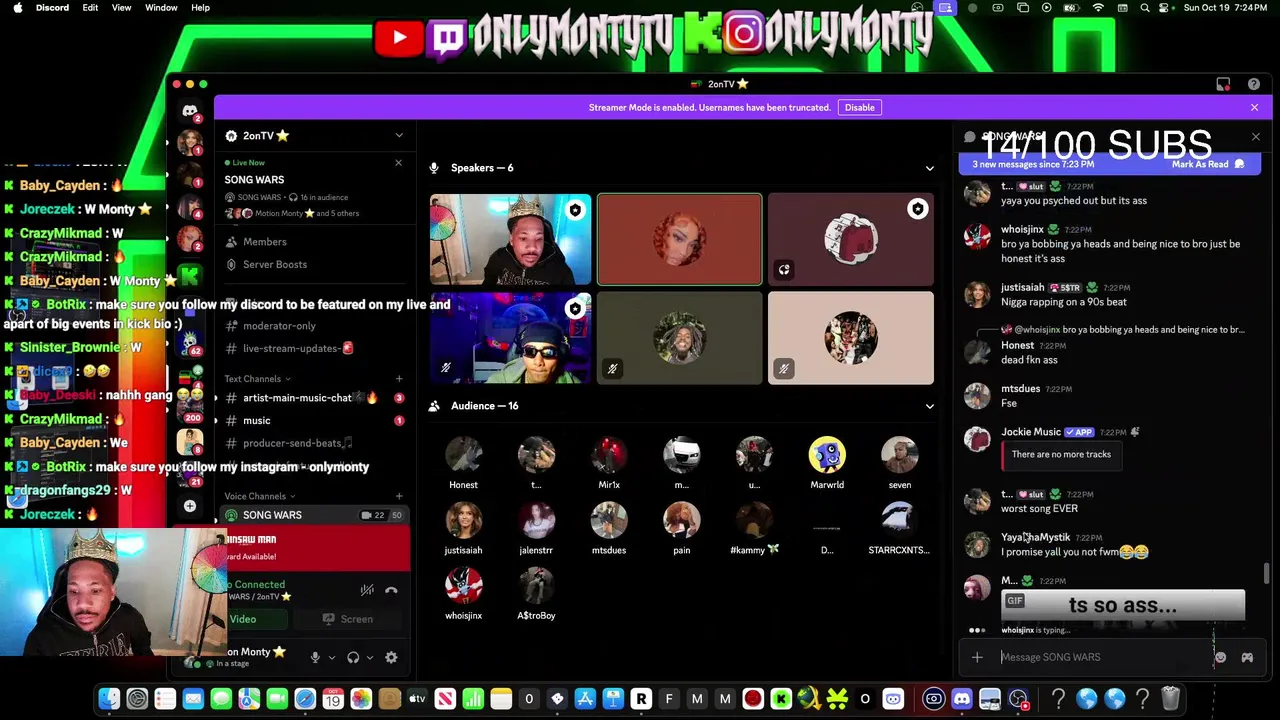This screenshot has height=720, width=1280.
Task: Open attachment plus button in chat
Action: tap(977, 657)
